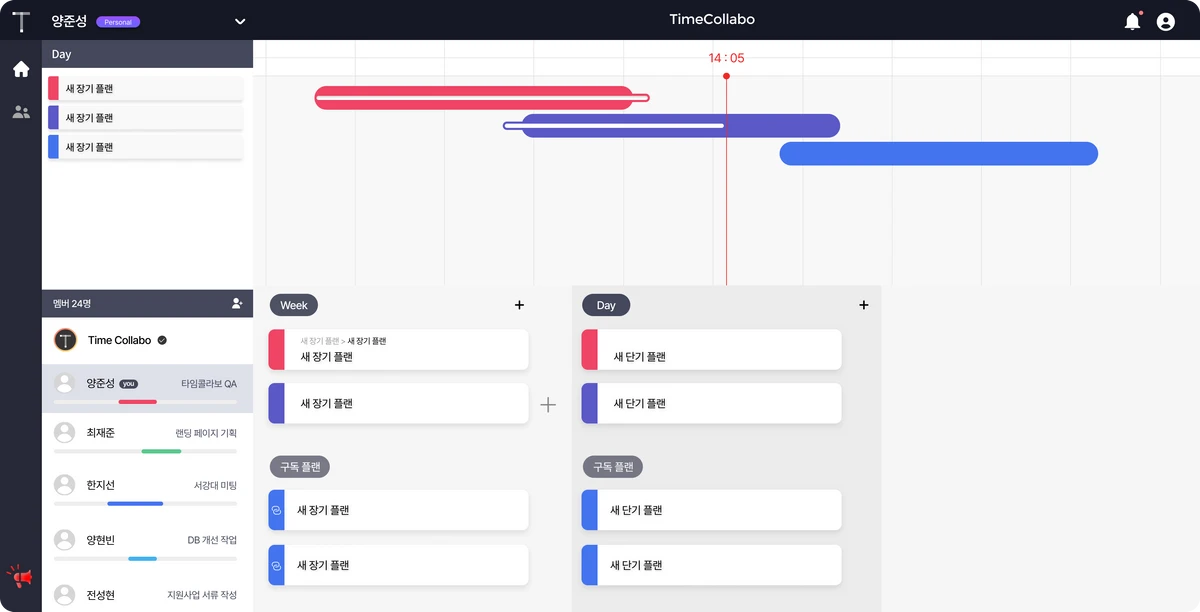This screenshot has height=612, width=1200.
Task: Open first subscribed 새 단기 플랜 card
Action: [x=712, y=510]
